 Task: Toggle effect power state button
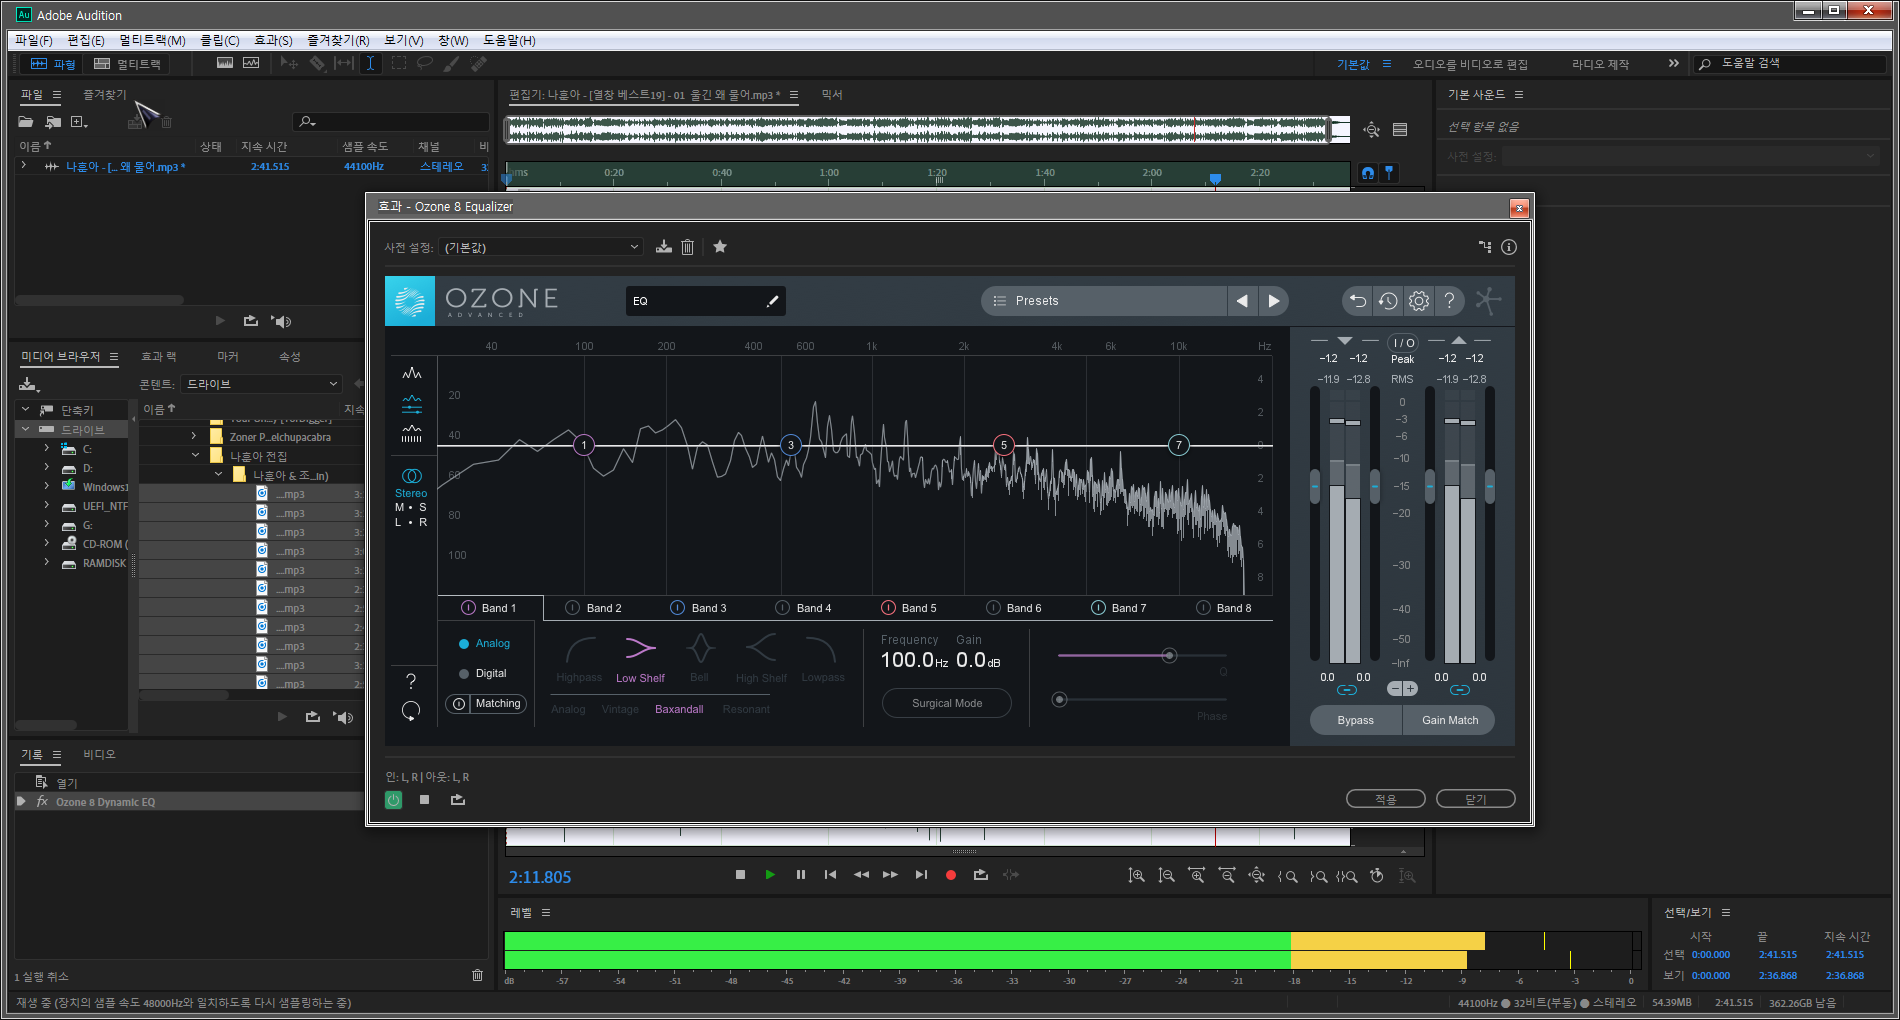394,800
